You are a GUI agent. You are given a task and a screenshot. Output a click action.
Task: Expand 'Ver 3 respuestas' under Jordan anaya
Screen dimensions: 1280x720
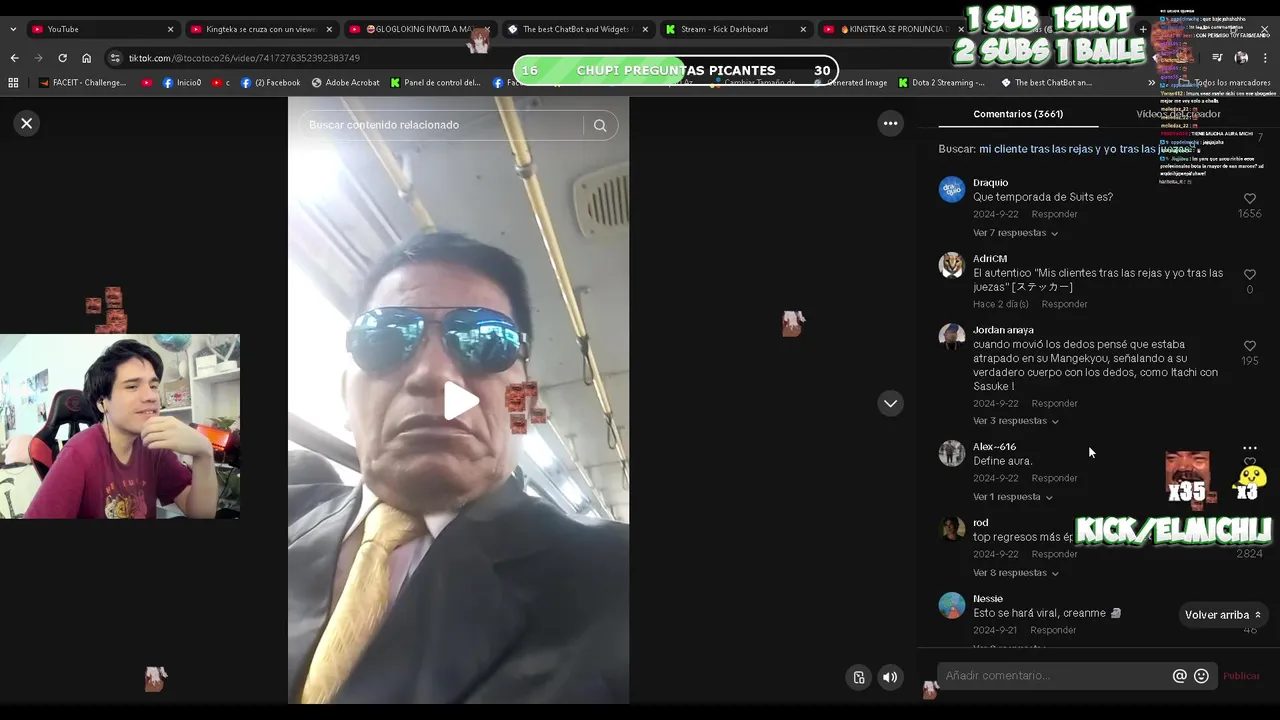(1015, 421)
